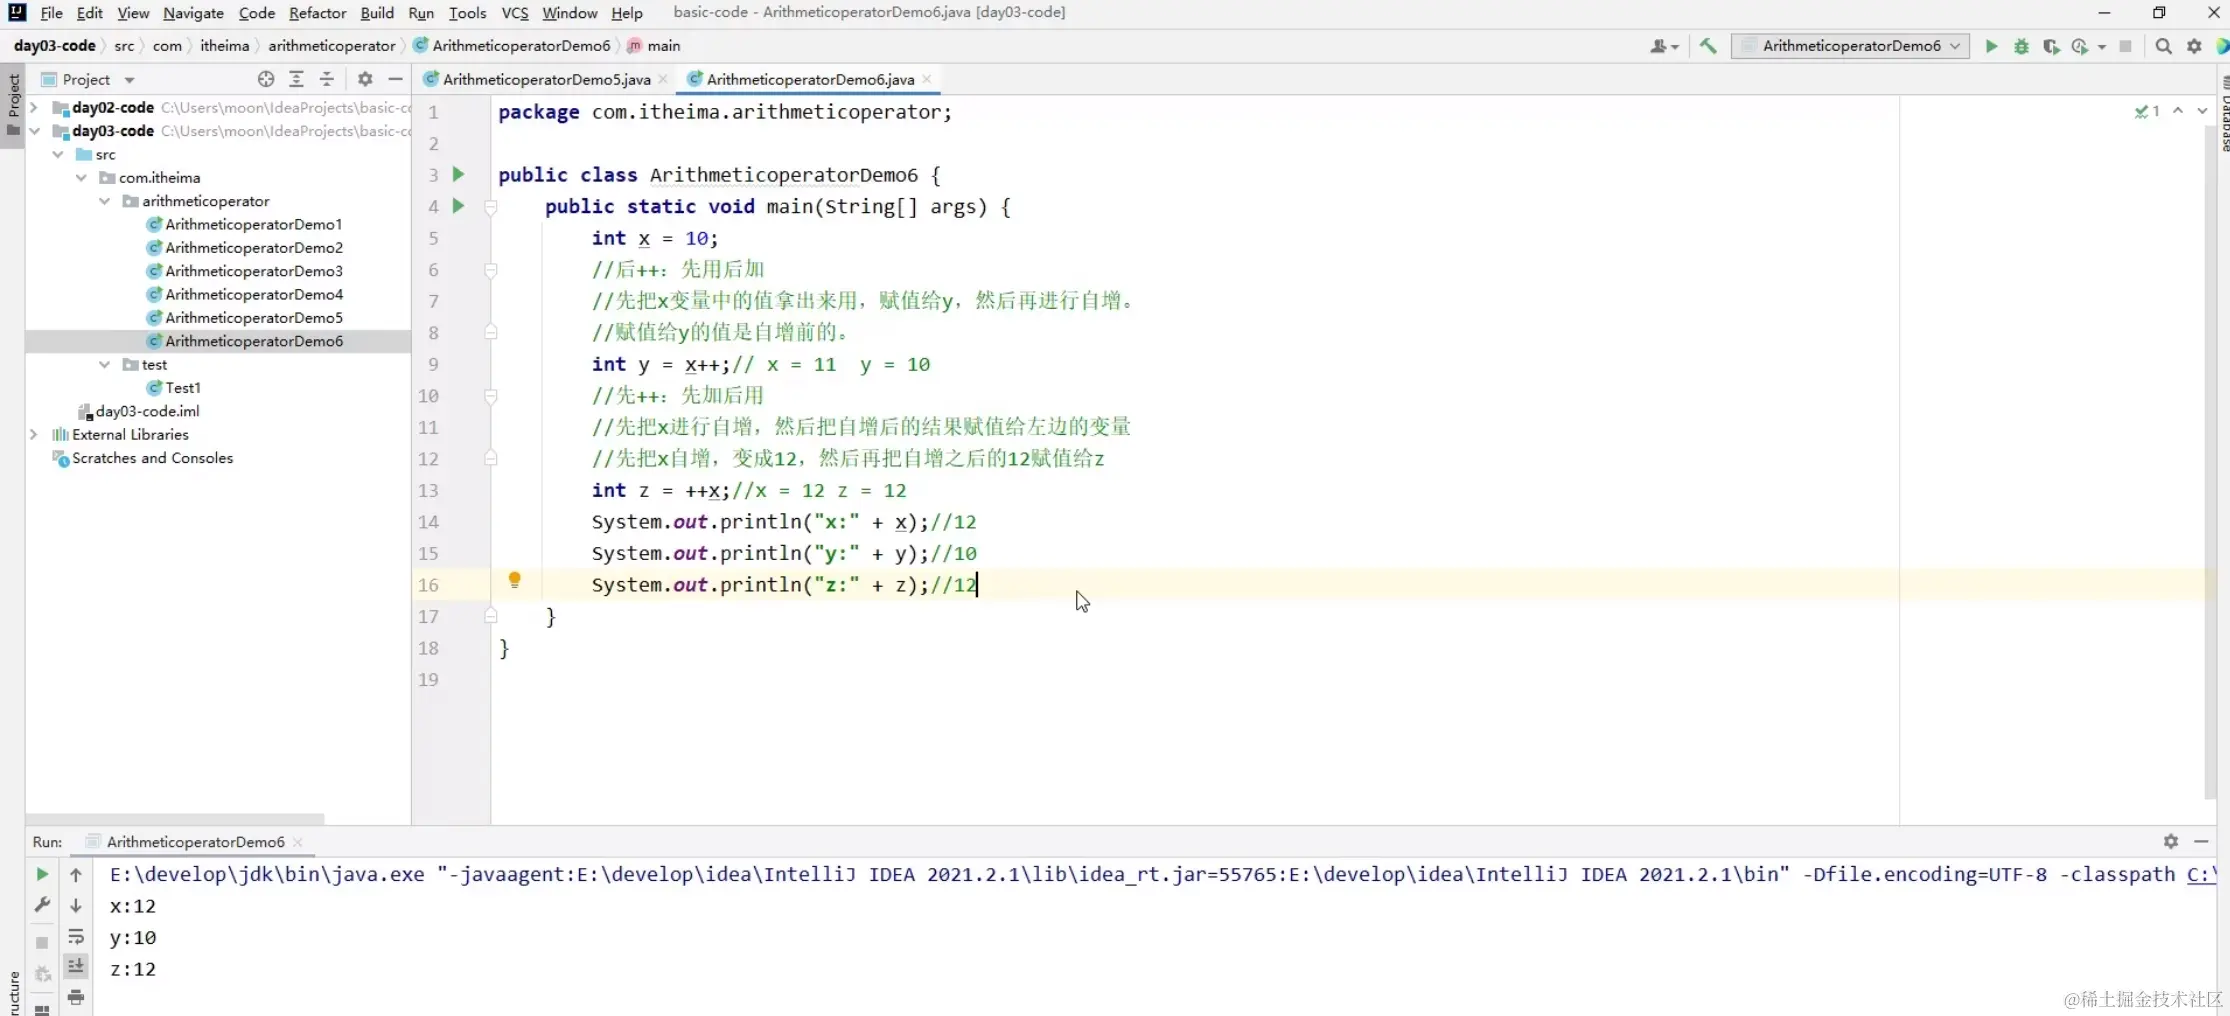The image size is (2230, 1016).
Task: Select the ArithmeticoperatorDemo6 Run tab
Action: click(x=195, y=842)
